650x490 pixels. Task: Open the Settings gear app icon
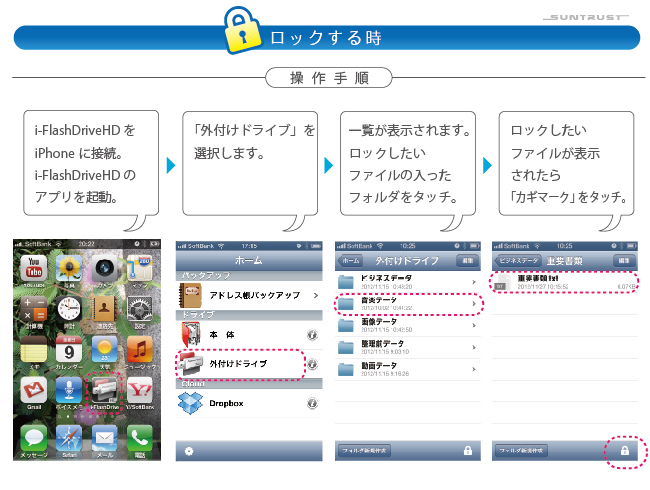[140, 309]
